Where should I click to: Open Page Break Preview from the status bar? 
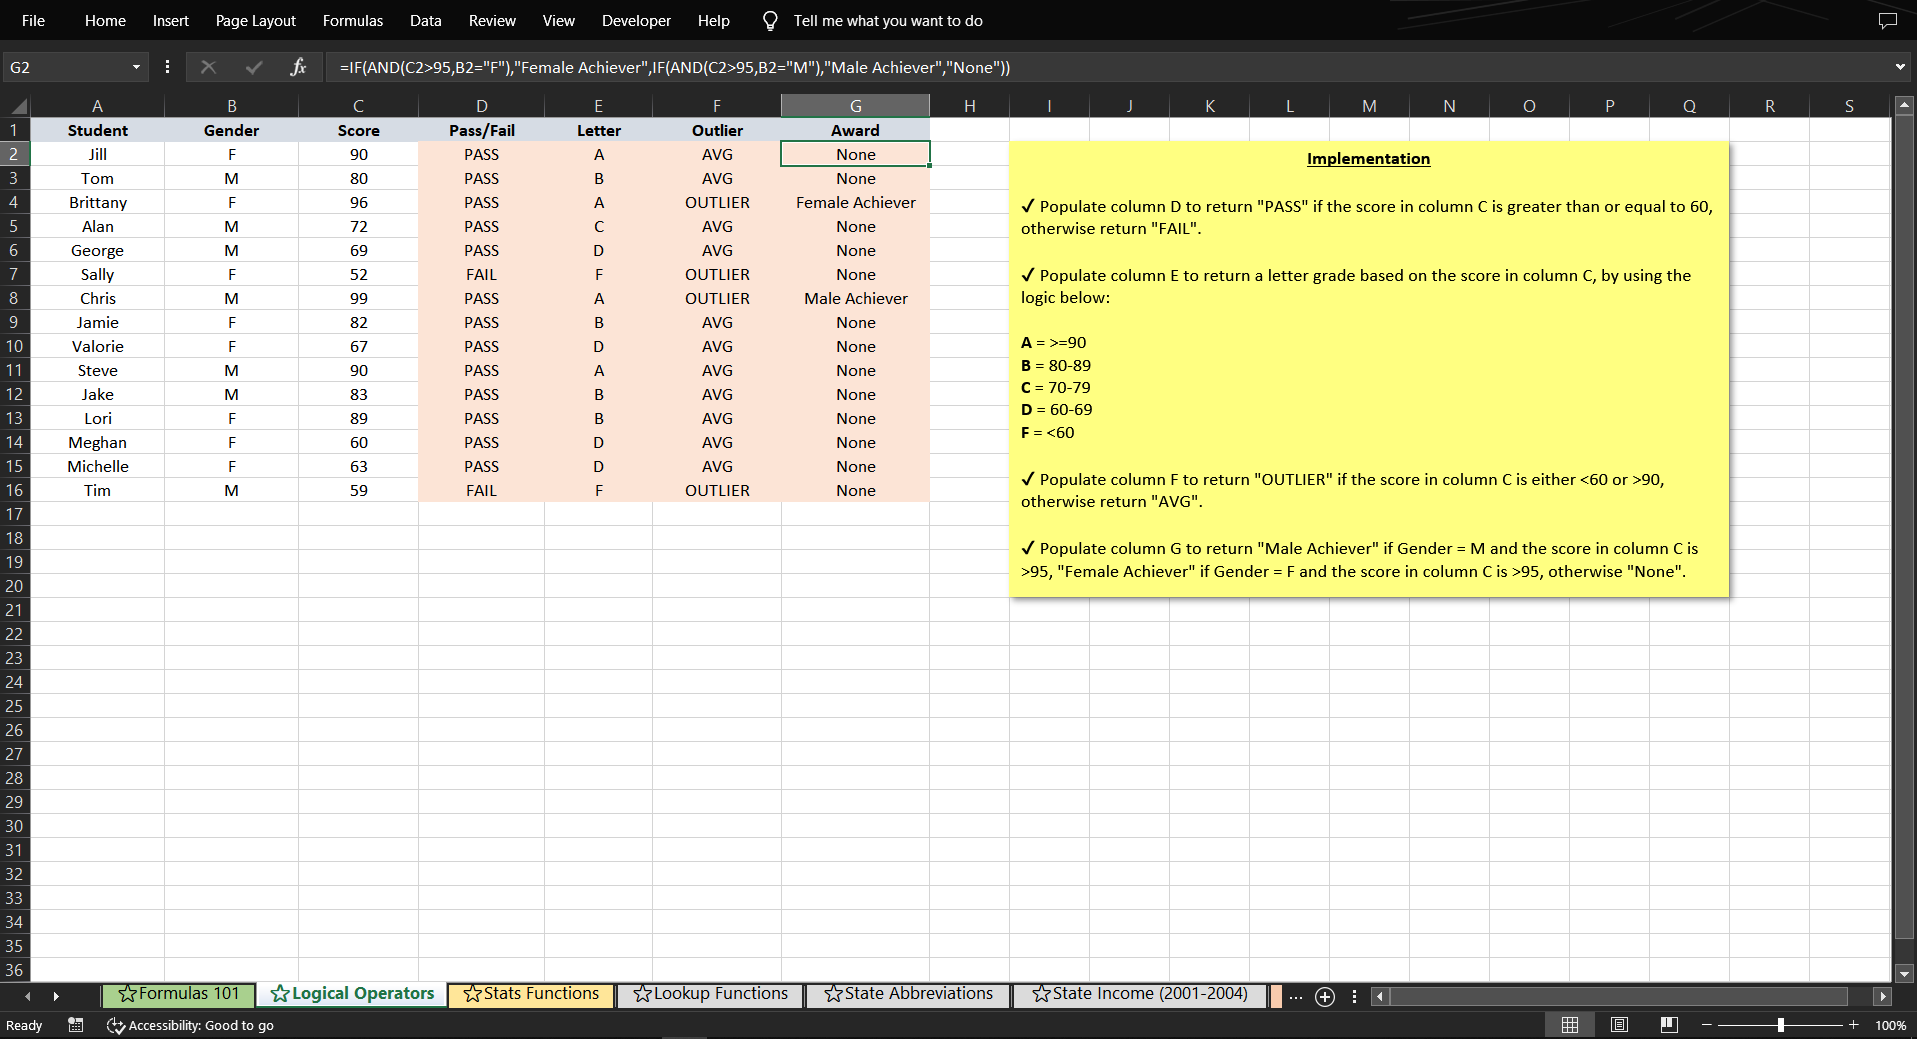1668,1024
